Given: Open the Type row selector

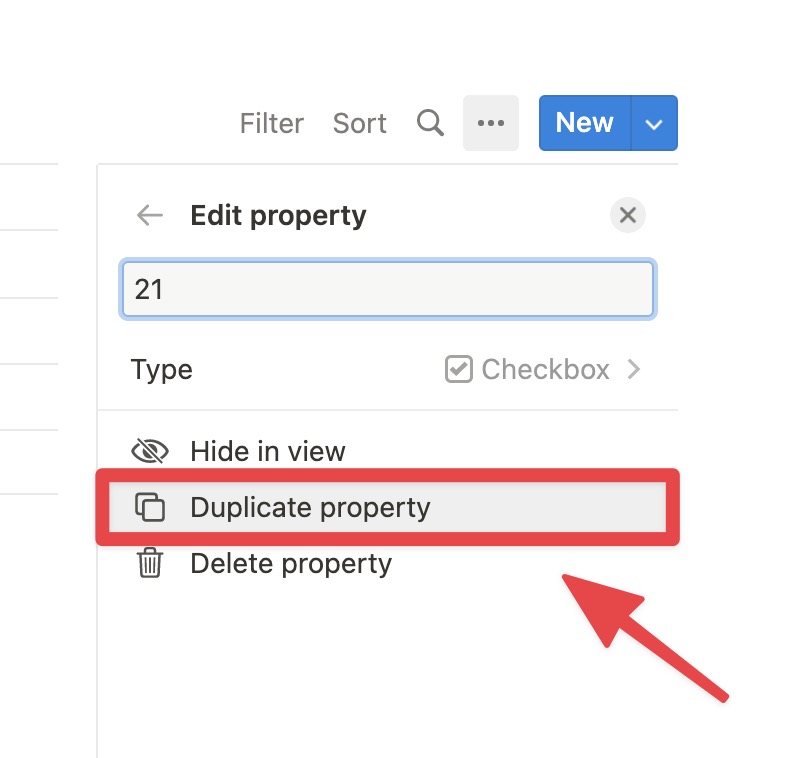Looking at the screenshot, I should pyautogui.click(x=388, y=369).
